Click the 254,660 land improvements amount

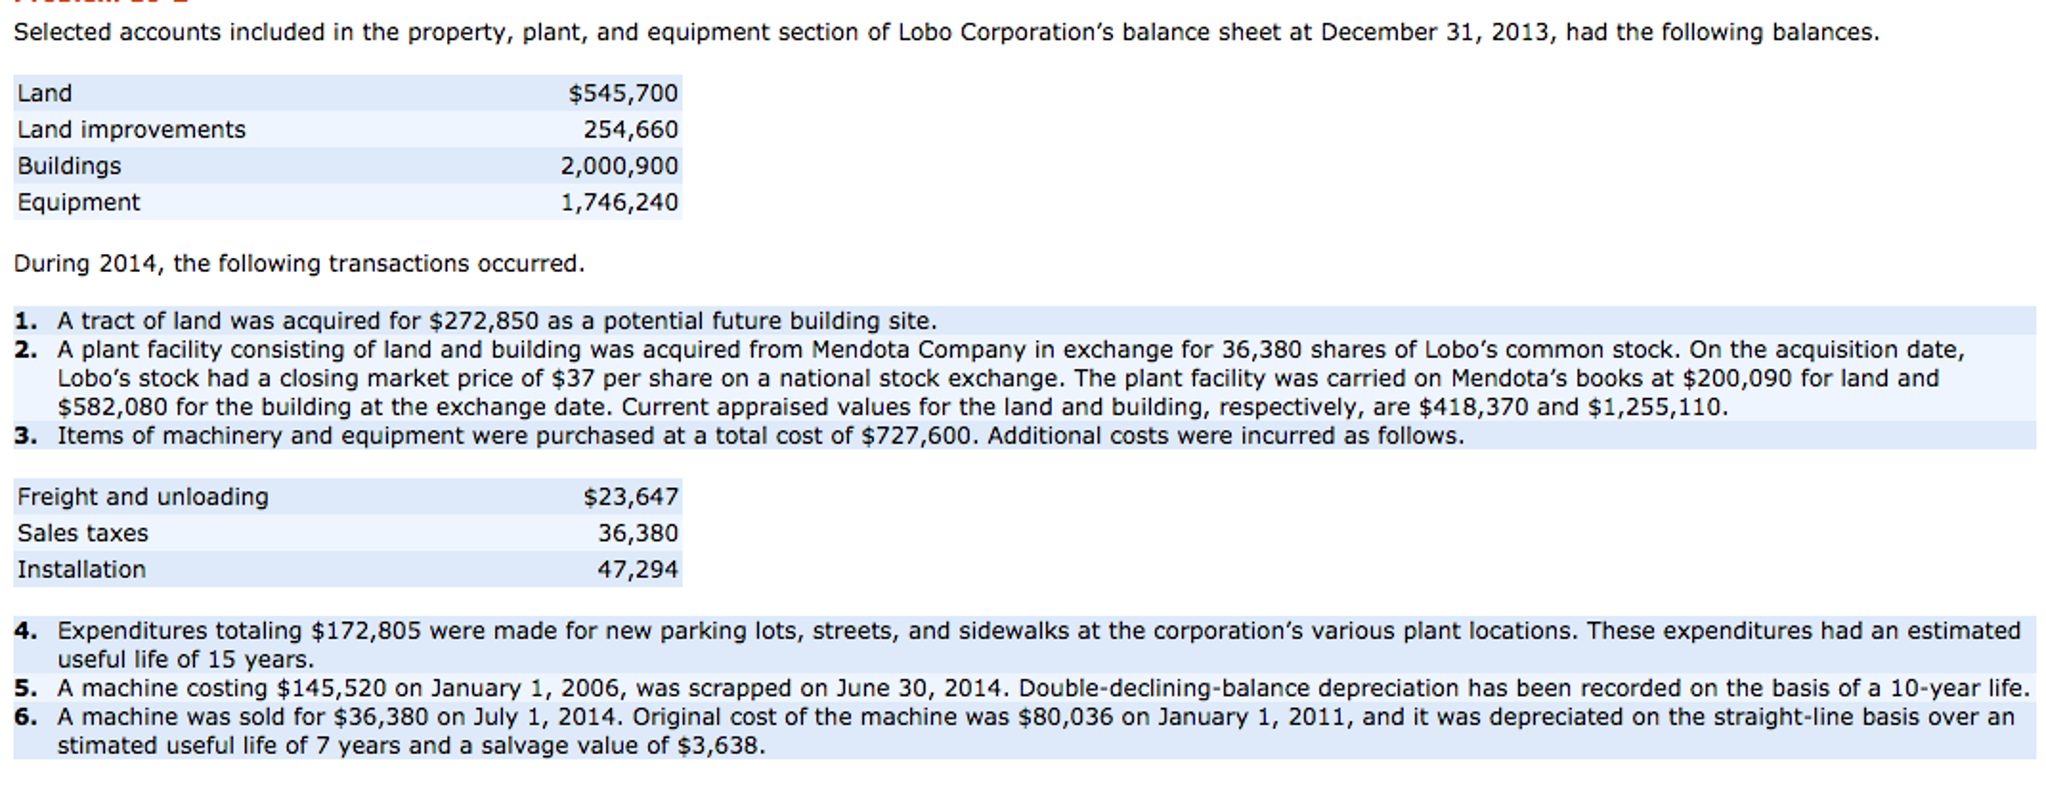(x=630, y=130)
